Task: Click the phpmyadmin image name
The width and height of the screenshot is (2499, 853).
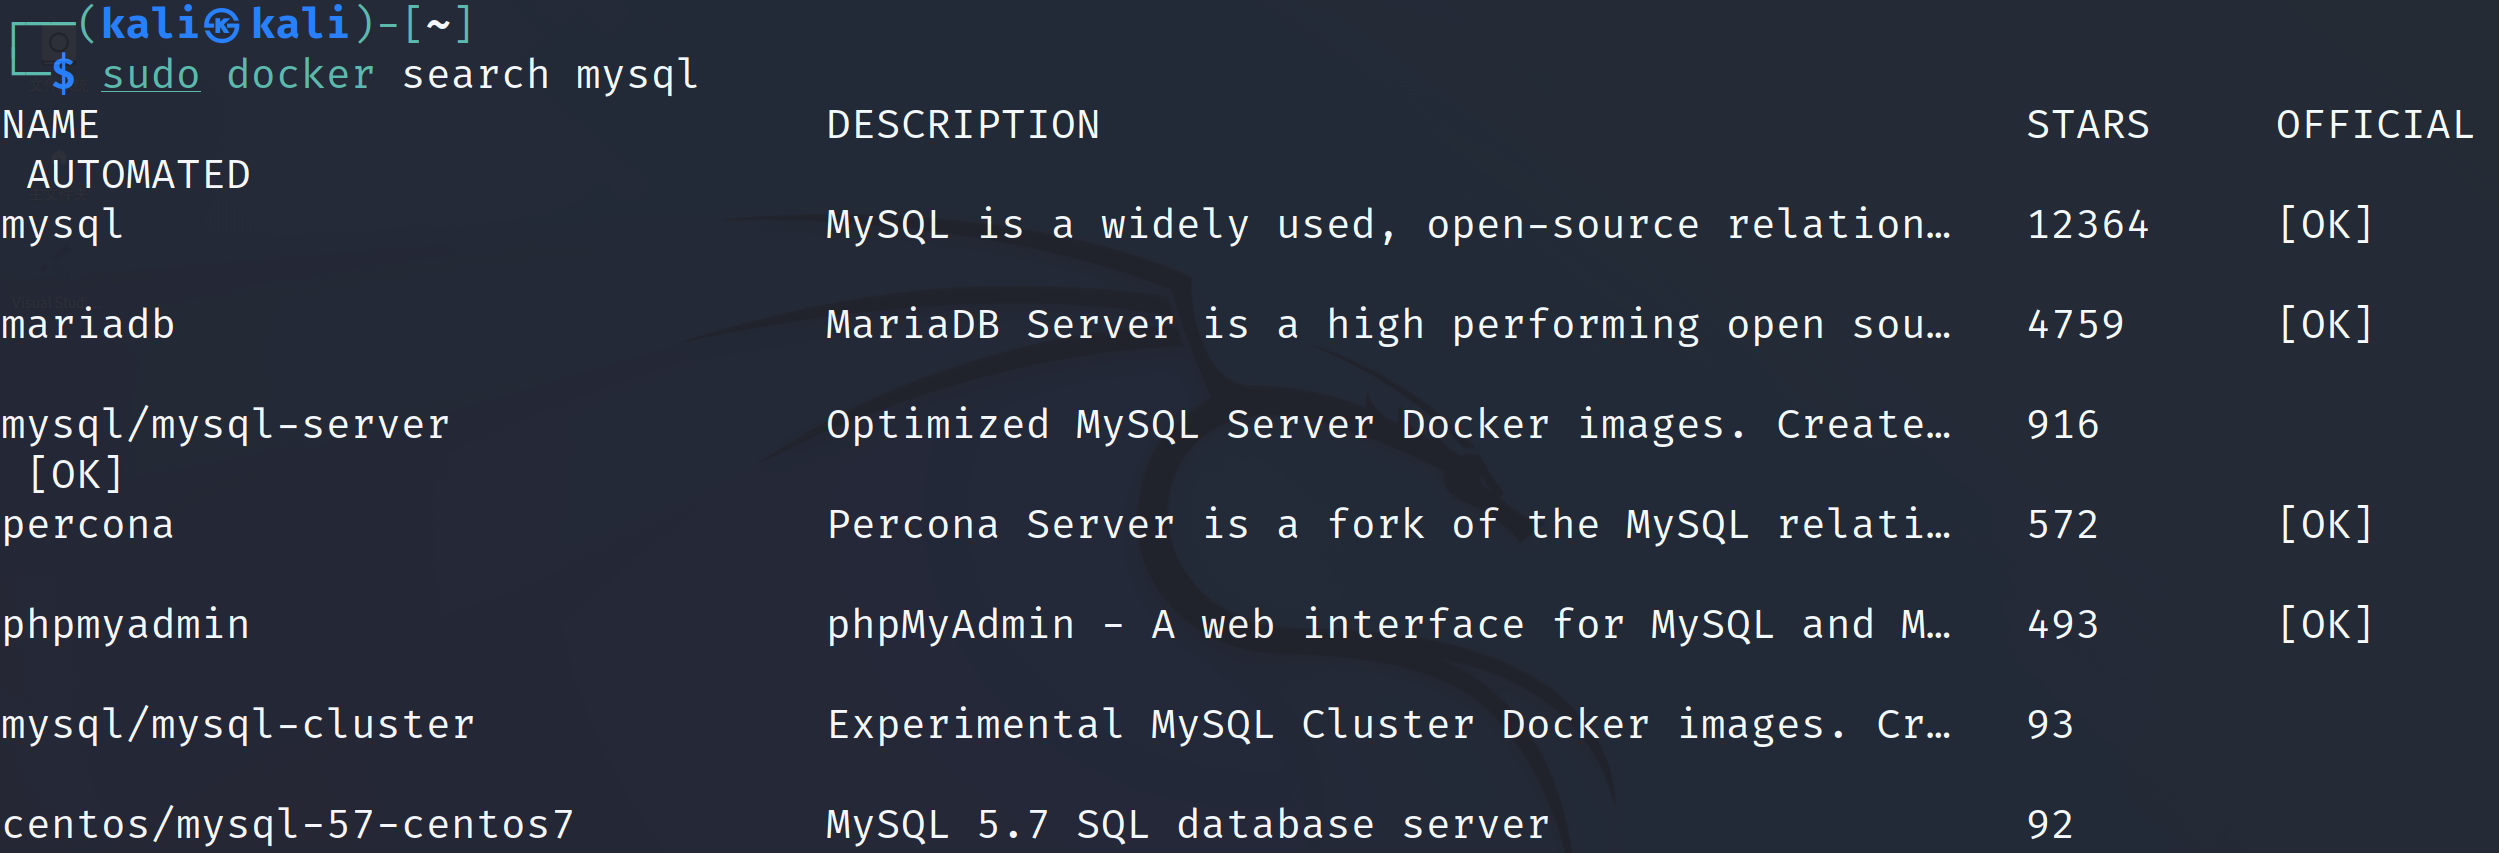Action: (x=126, y=625)
